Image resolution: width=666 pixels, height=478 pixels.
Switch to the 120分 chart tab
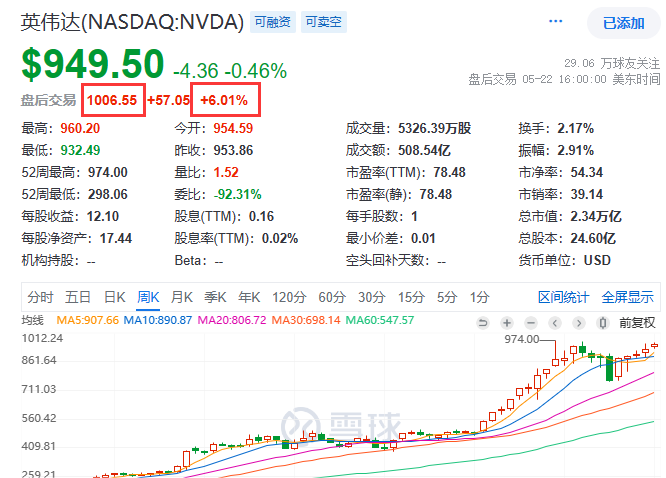tap(289, 297)
